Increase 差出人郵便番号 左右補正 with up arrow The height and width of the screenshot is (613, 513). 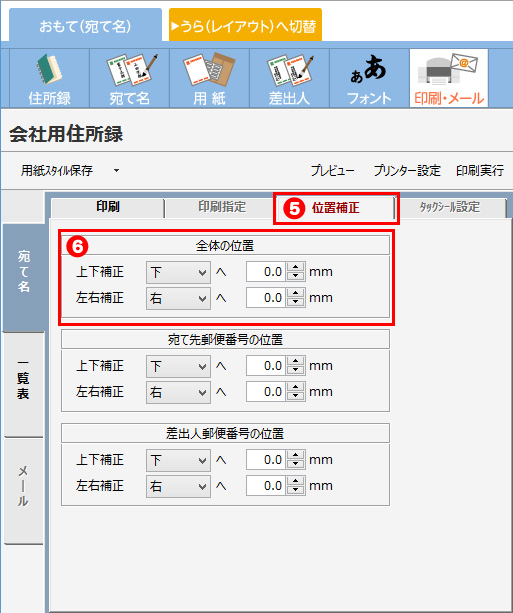pos(296,482)
